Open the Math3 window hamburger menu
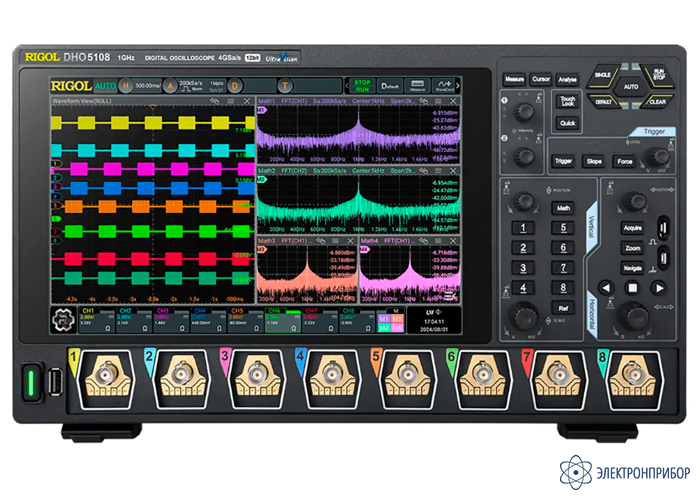700x500 pixels. point(335,241)
